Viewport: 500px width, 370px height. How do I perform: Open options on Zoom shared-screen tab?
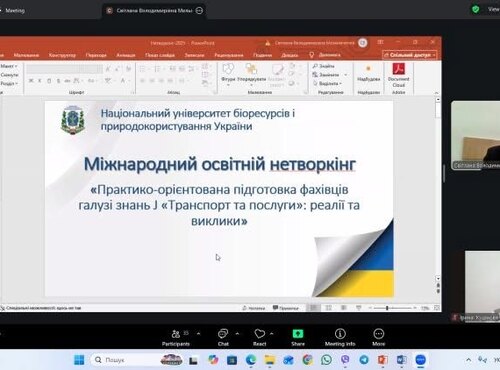[199, 10]
